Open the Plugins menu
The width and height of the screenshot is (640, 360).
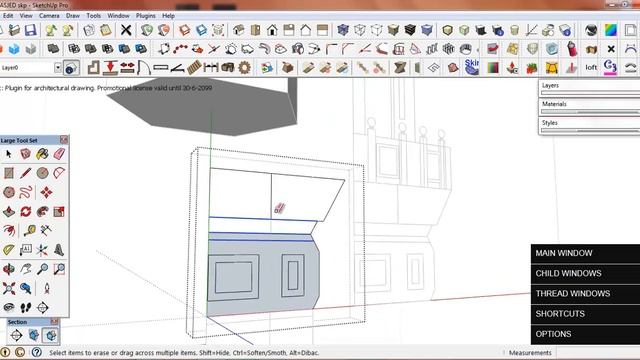145,16
